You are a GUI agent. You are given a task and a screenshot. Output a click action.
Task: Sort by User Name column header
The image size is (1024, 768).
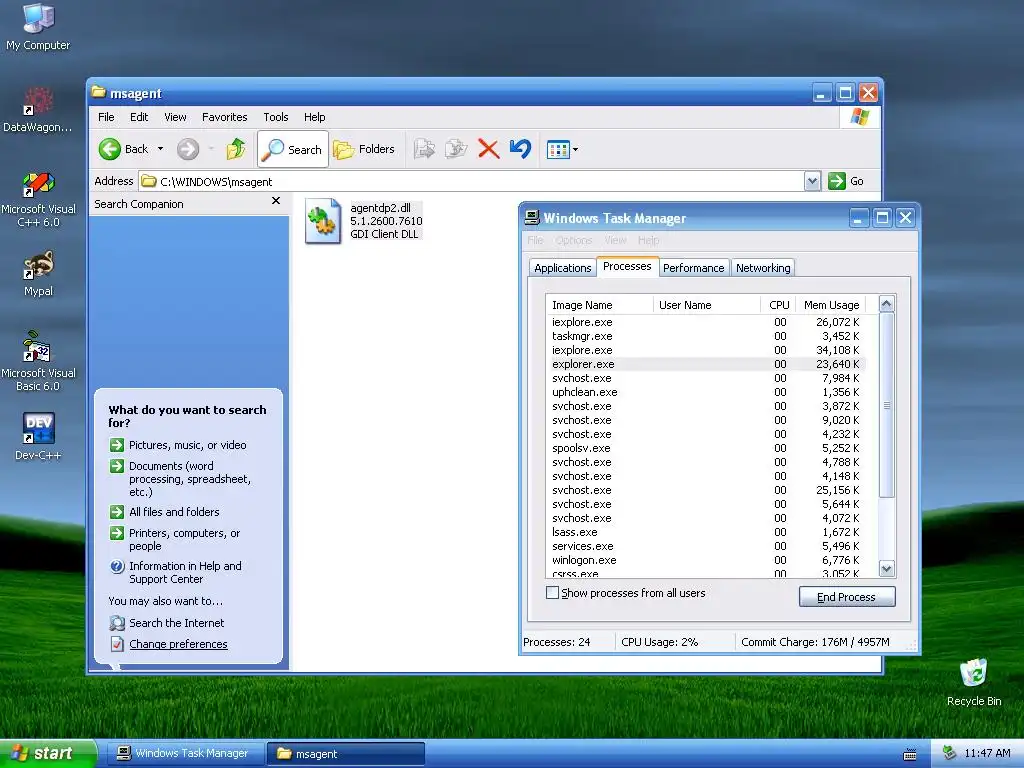[x=706, y=305]
